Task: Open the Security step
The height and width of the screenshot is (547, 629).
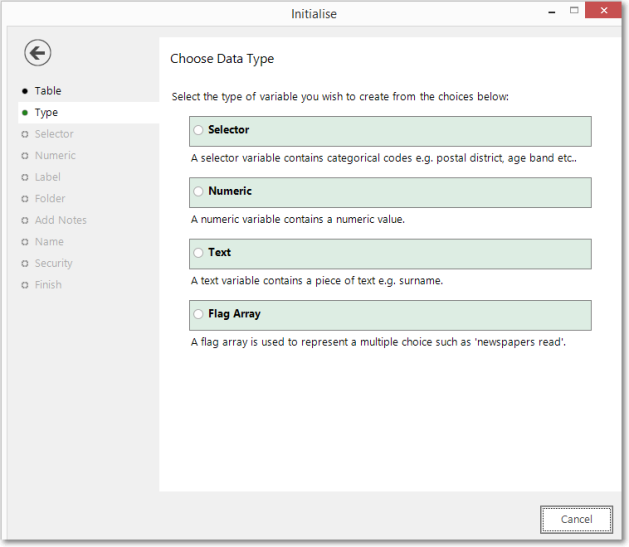Action: click(53, 263)
